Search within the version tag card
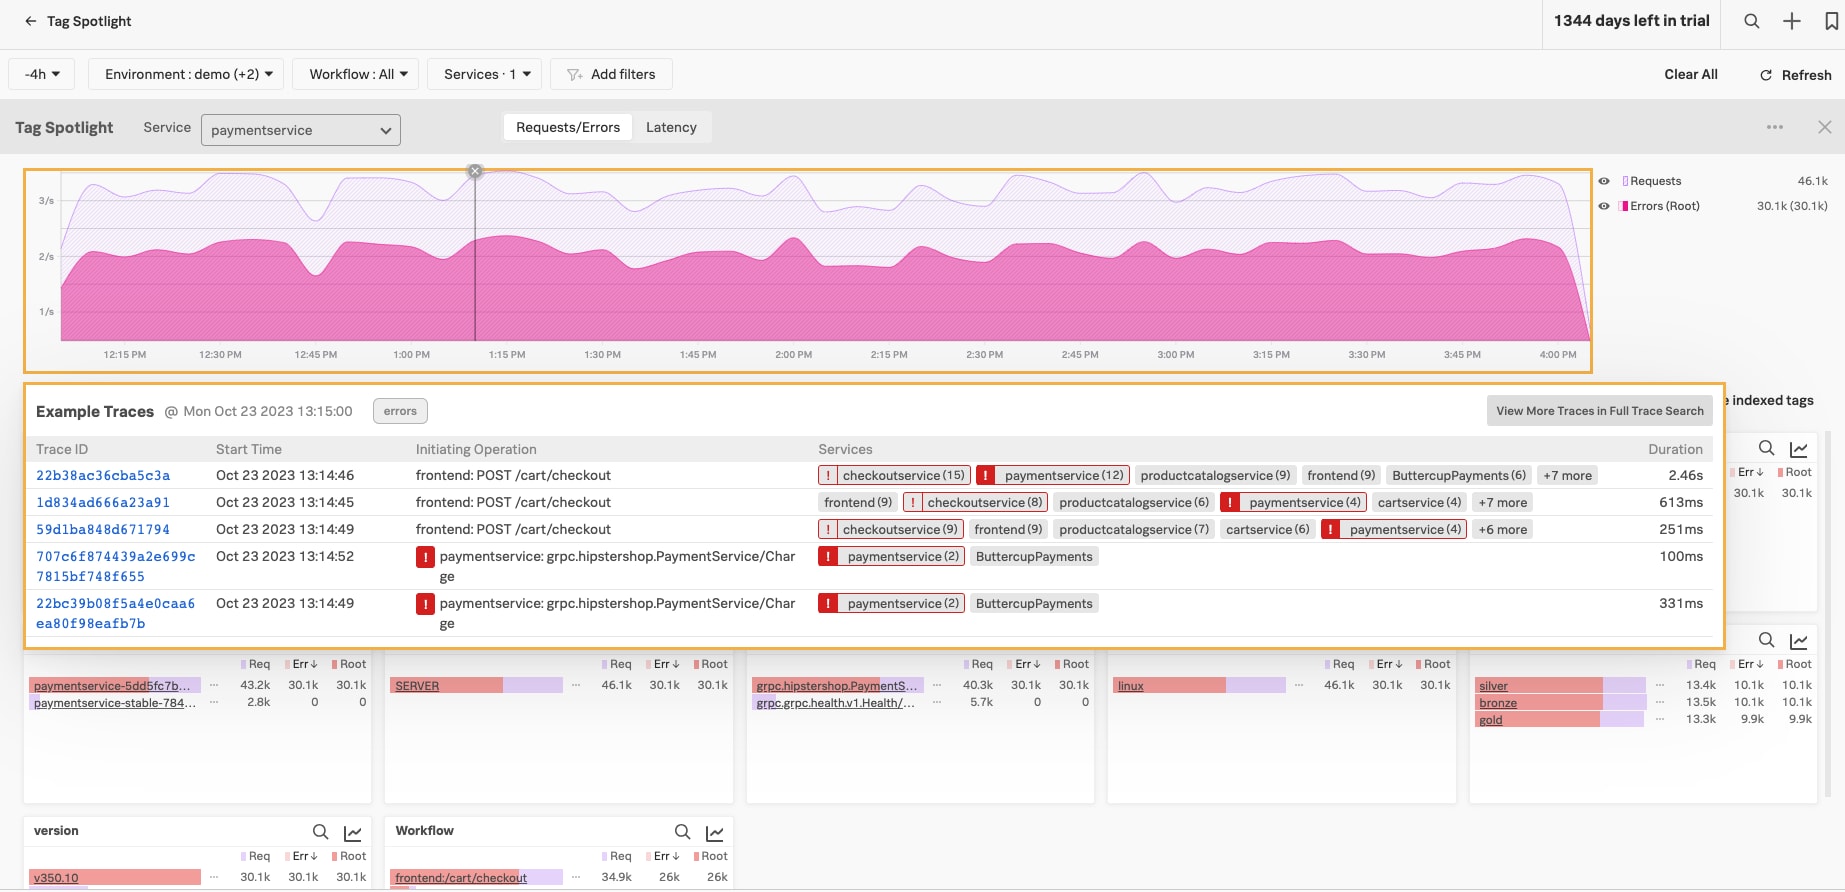 320,832
